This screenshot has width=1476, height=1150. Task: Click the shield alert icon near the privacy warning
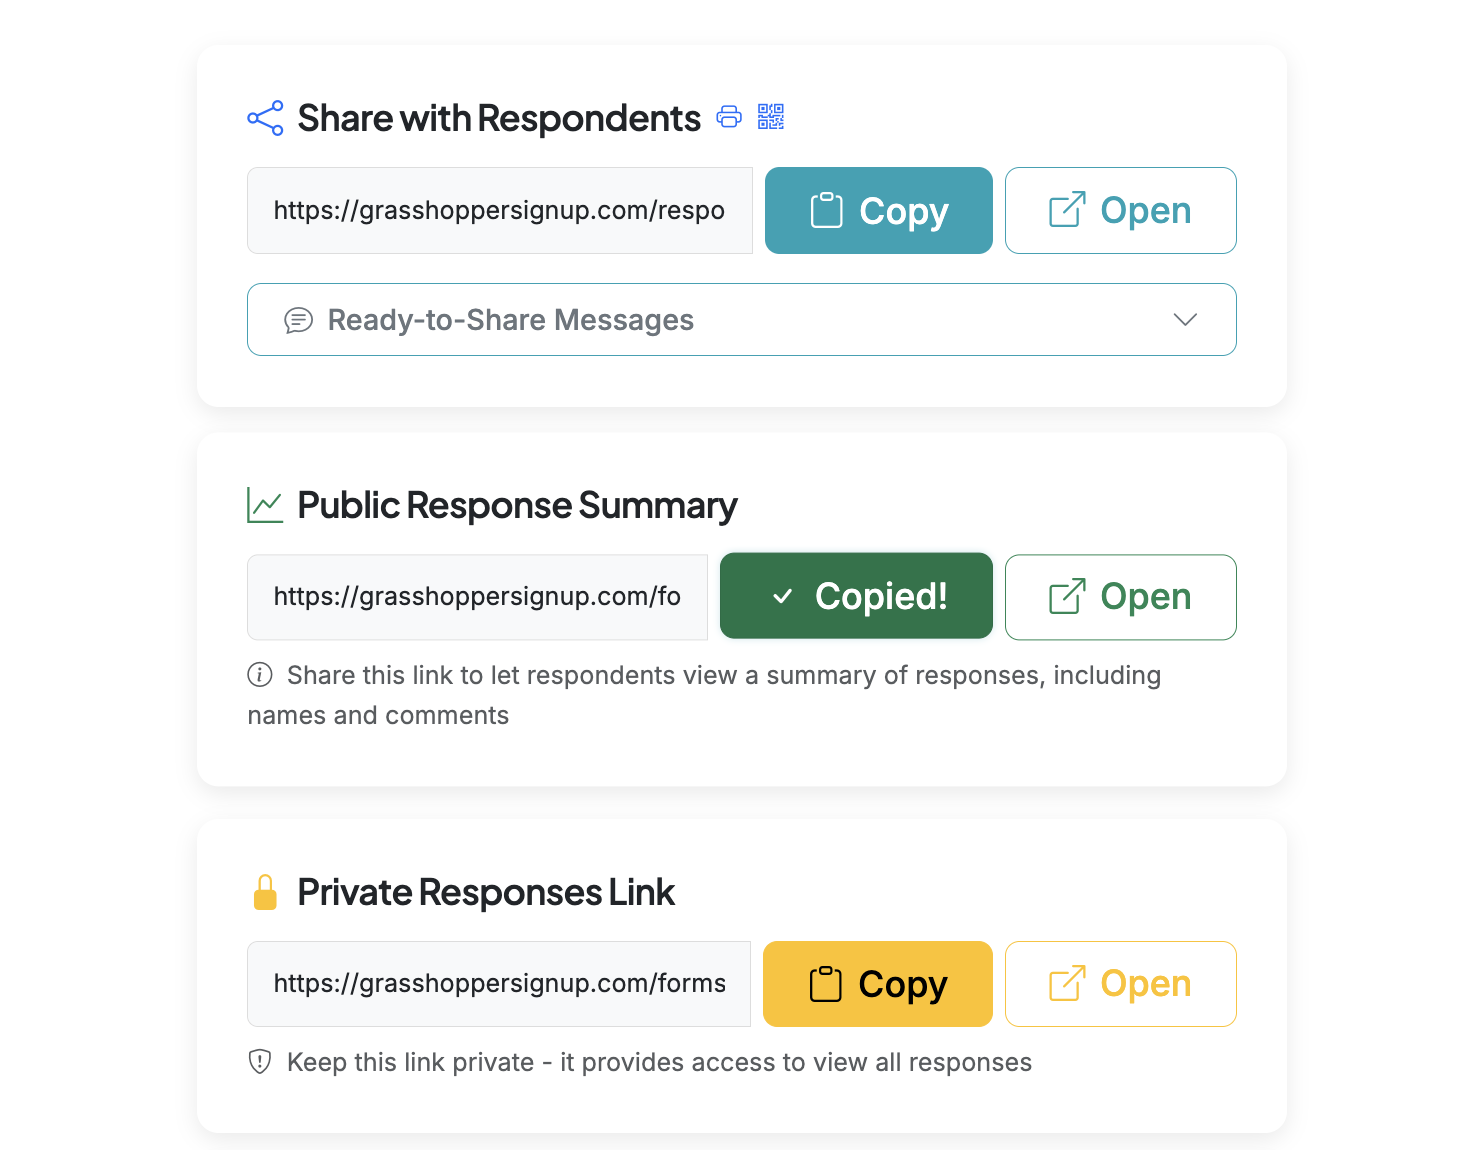click(259, 1062)
